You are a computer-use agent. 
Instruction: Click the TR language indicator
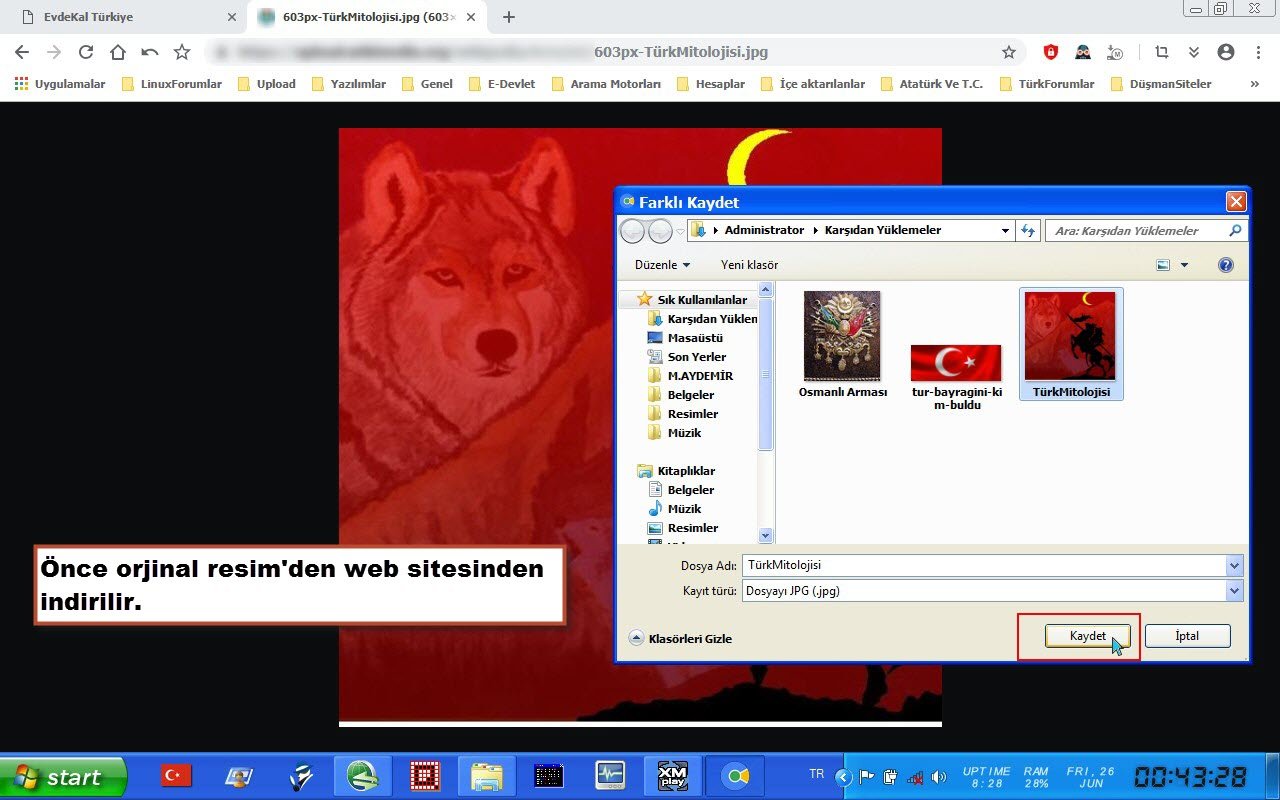[x=817, y=774]
